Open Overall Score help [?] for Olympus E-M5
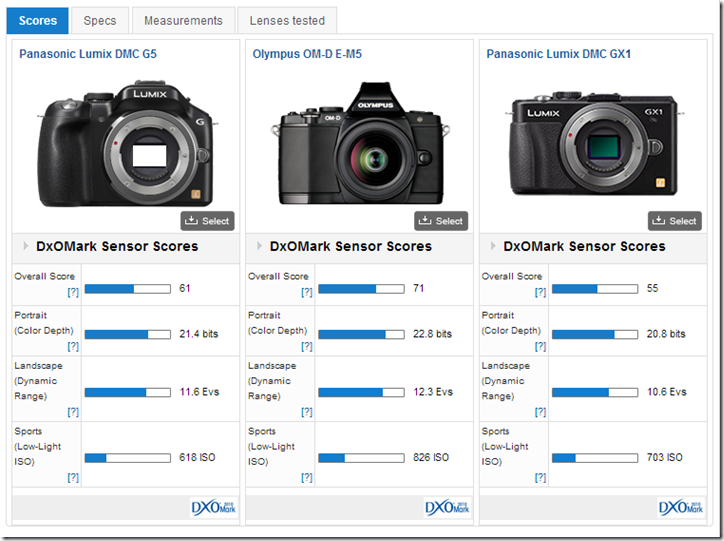724x541 pixels. point(307,292)
